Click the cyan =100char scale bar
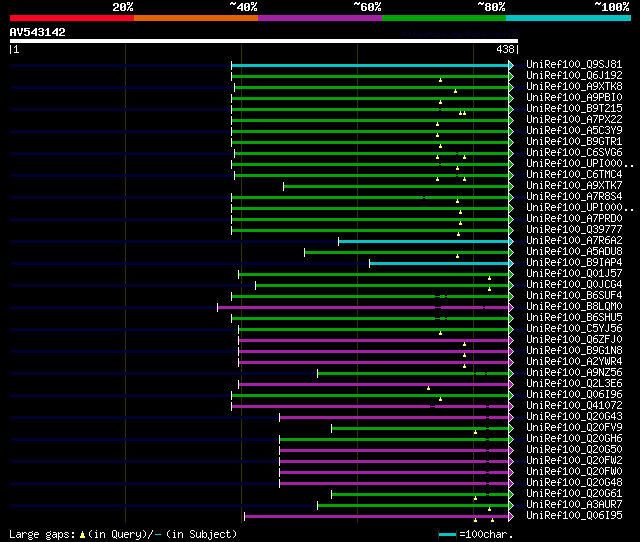The height and width of the screenshot is (542, 640). (x=447, y=535)
